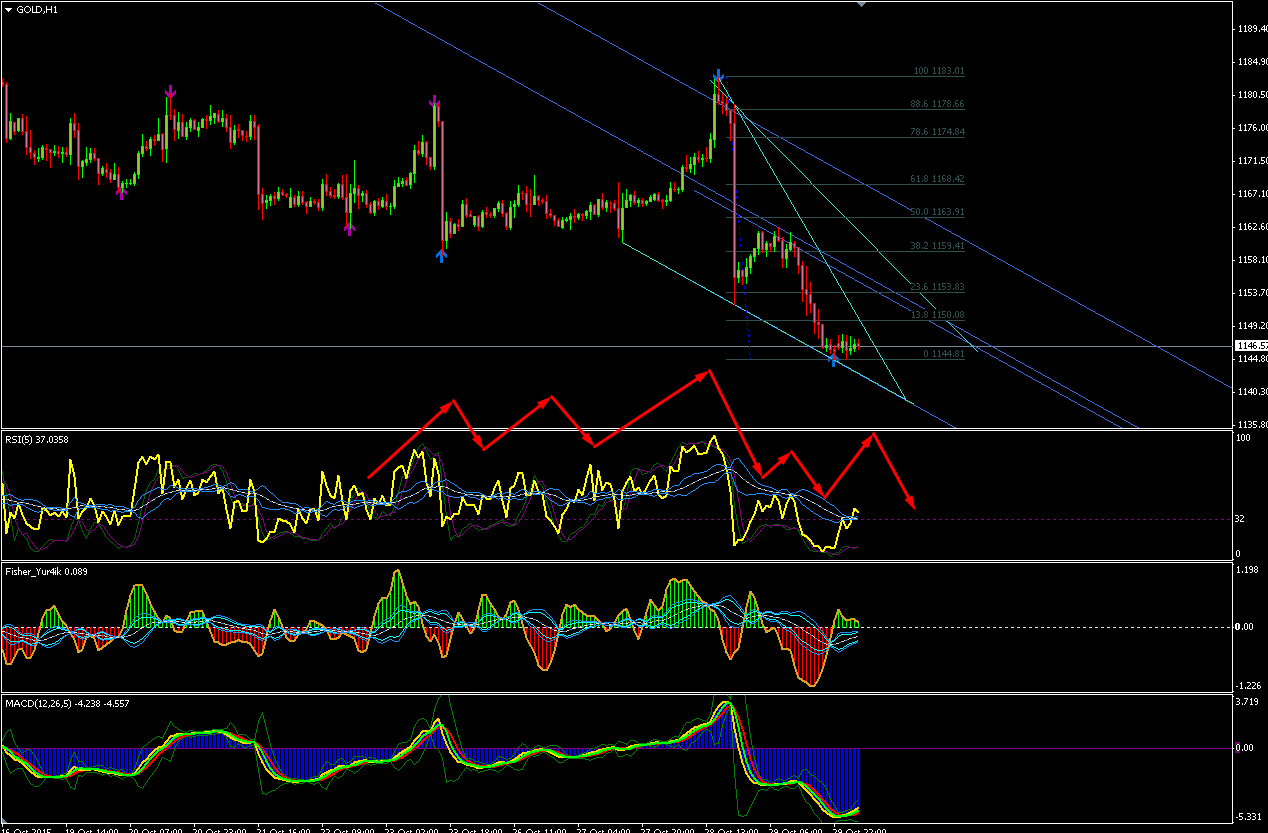The width and height of the screenshot is (1268, 833).
Task: Click the chart shift triangle marker at top
Action: click(862, 4)
